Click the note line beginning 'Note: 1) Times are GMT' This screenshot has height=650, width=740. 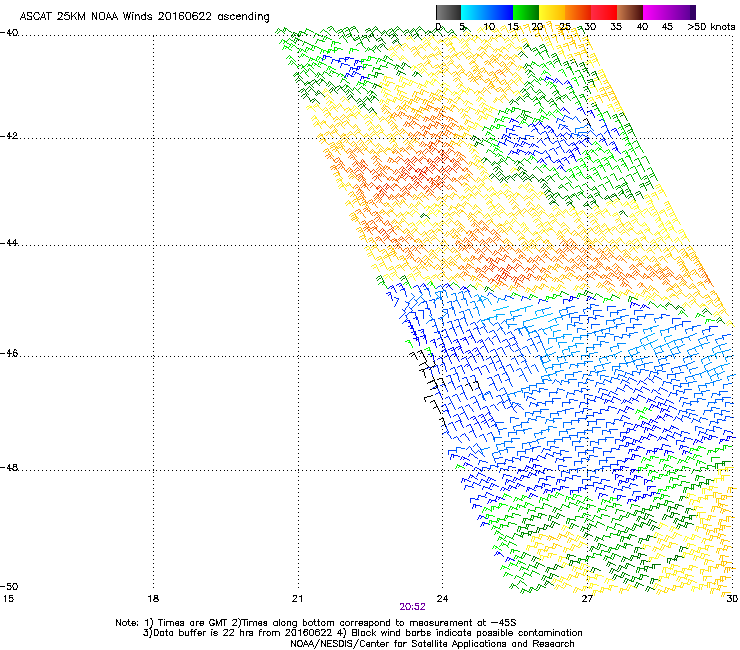coord(316,623)
